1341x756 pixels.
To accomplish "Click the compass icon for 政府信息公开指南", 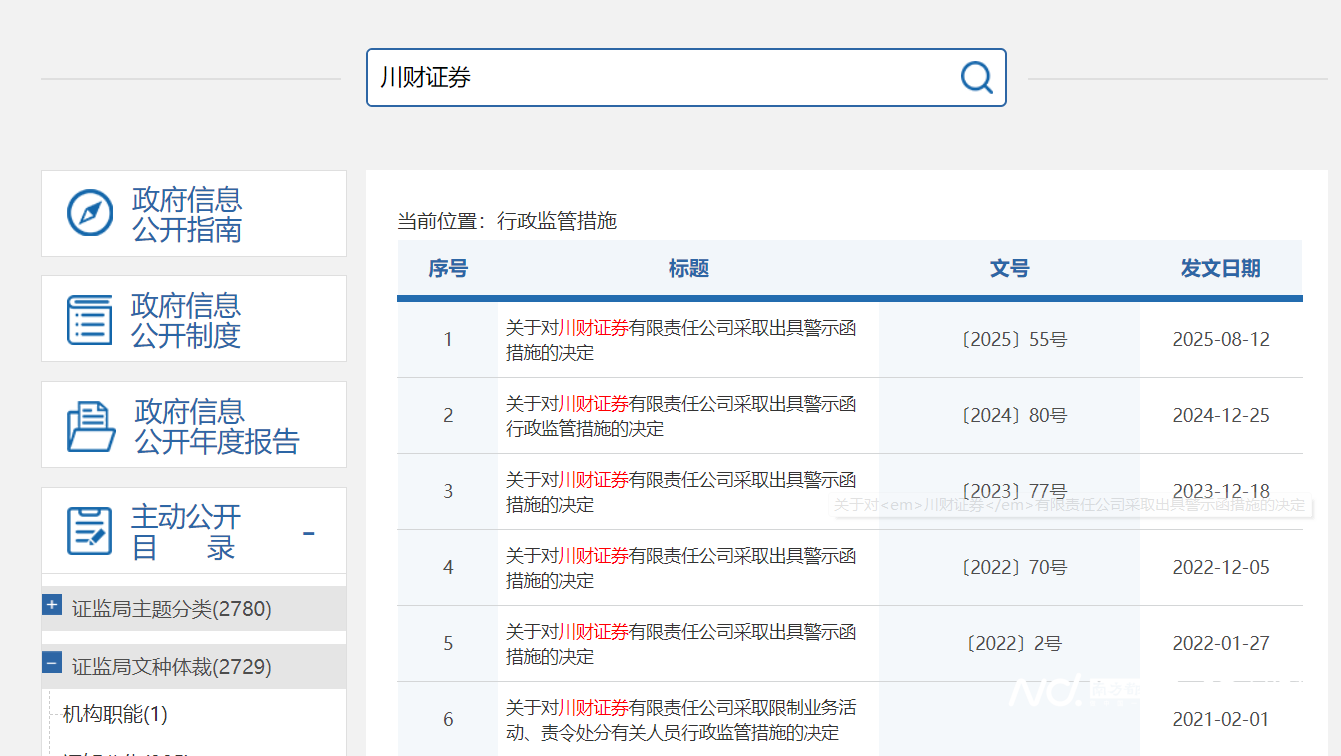I will [x=90, y=213].
